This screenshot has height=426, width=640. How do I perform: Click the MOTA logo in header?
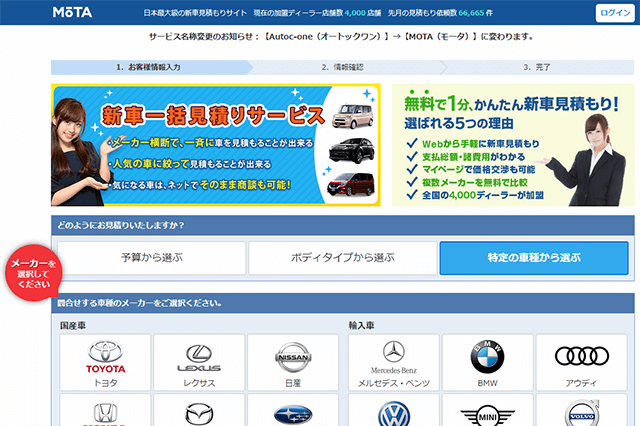tap(72, 12)
